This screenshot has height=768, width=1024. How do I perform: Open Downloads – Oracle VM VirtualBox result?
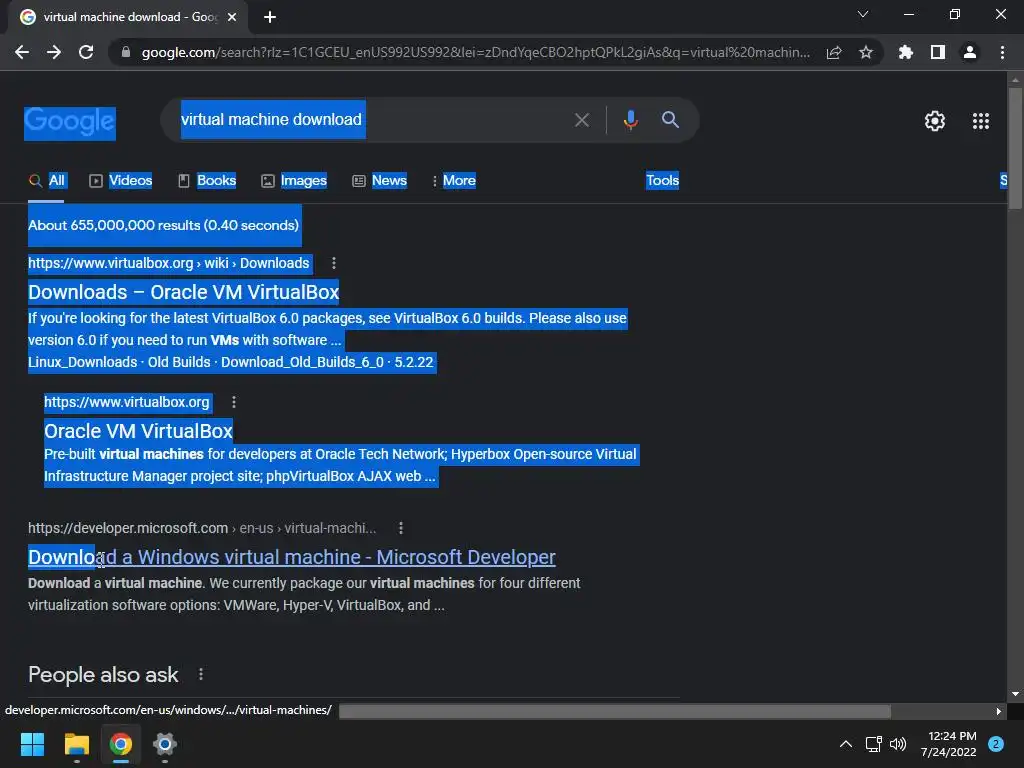(184, 292)
